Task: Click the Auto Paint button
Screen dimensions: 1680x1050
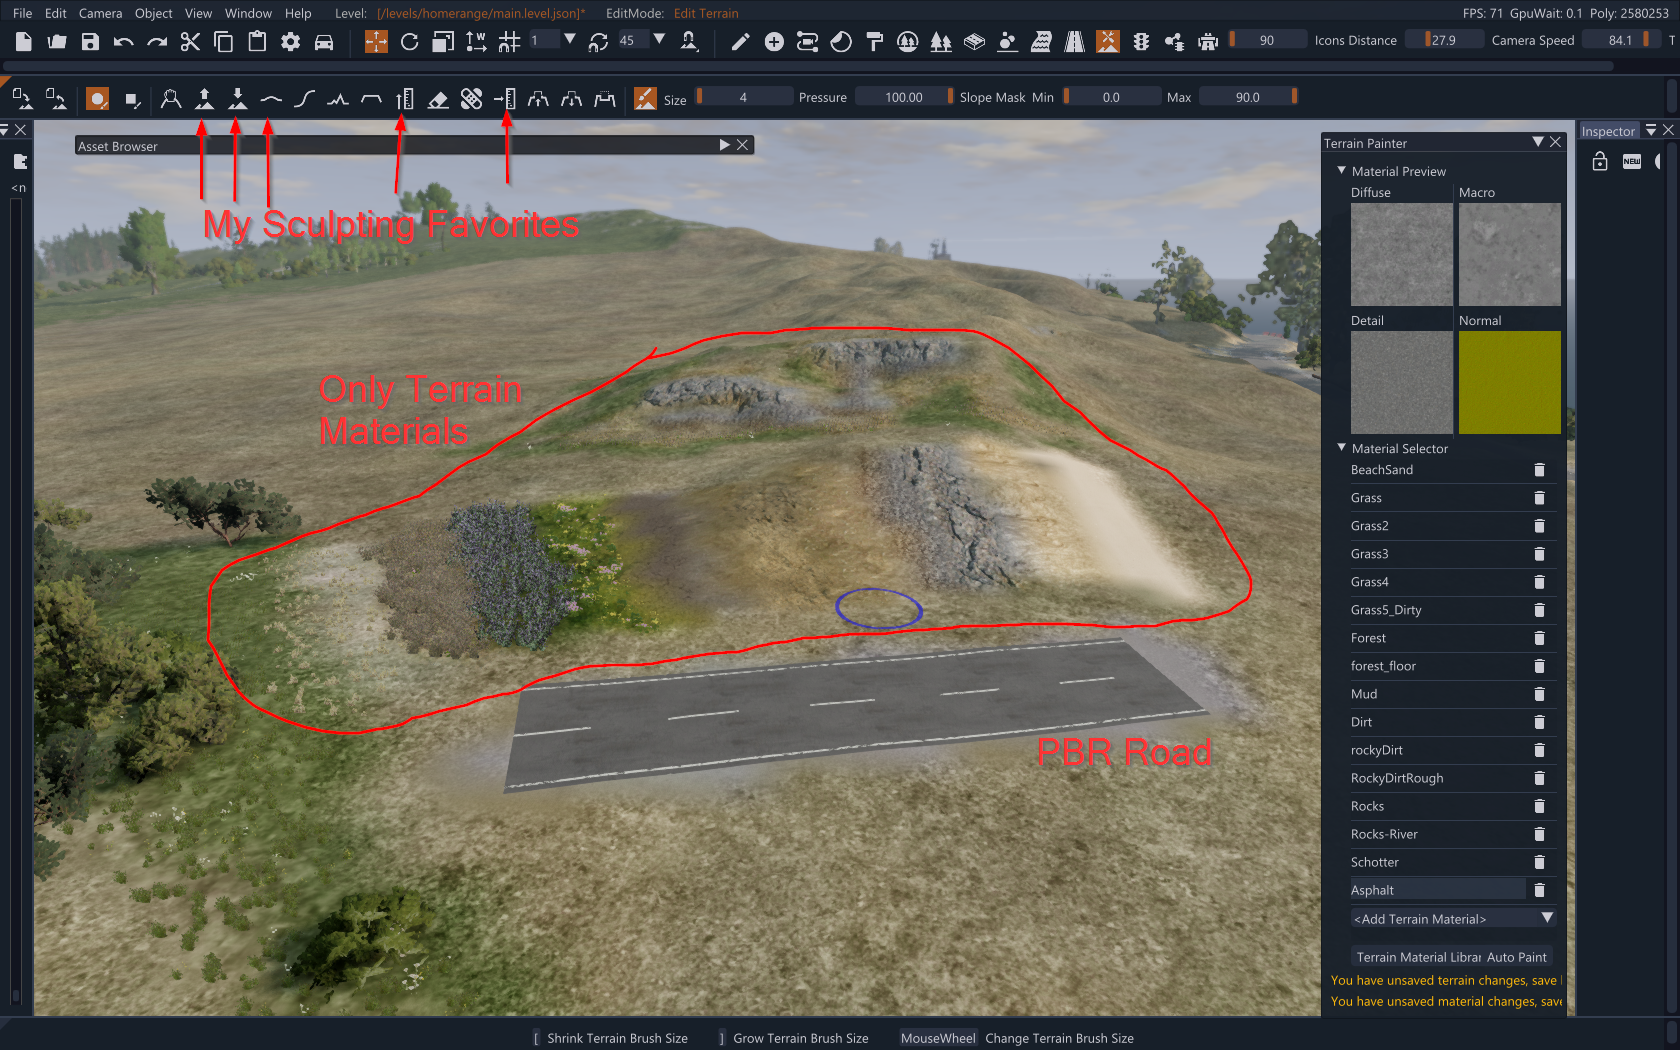Action: coord(1517,957)
